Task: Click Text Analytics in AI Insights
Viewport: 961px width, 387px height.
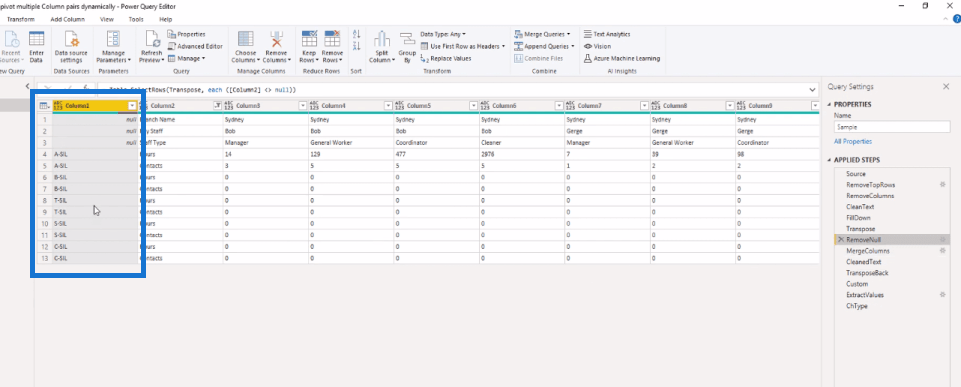Action: (607, 34)
